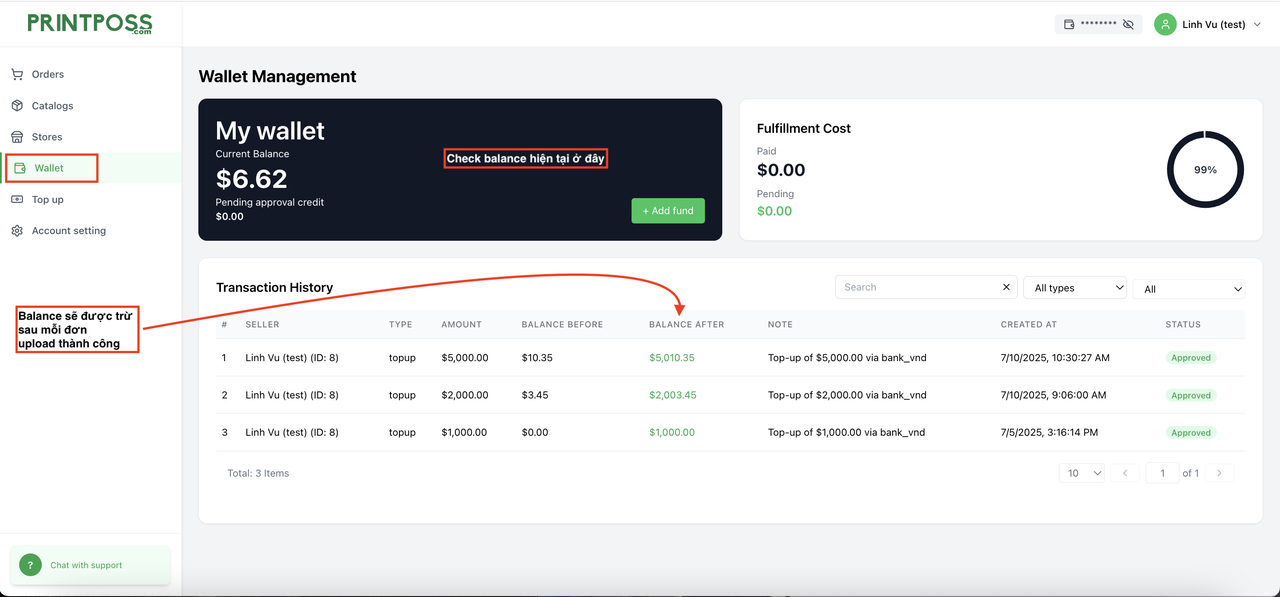Expand the 10 per page selector
Screen dimensions: 1280x597
pos(1081,473)
